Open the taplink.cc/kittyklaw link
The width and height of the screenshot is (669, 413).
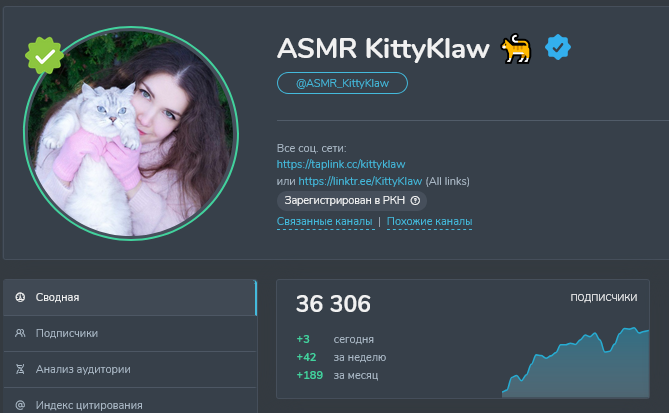(340, 164)
